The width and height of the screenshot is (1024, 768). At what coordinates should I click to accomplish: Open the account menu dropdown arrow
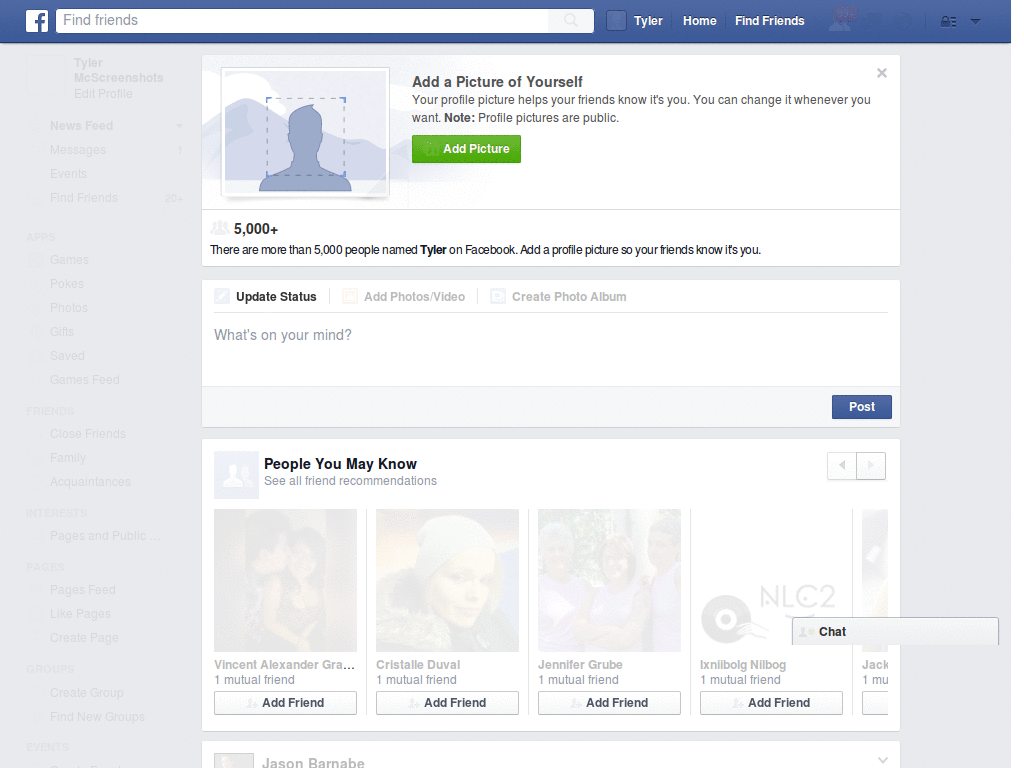(x=975, y=22)
